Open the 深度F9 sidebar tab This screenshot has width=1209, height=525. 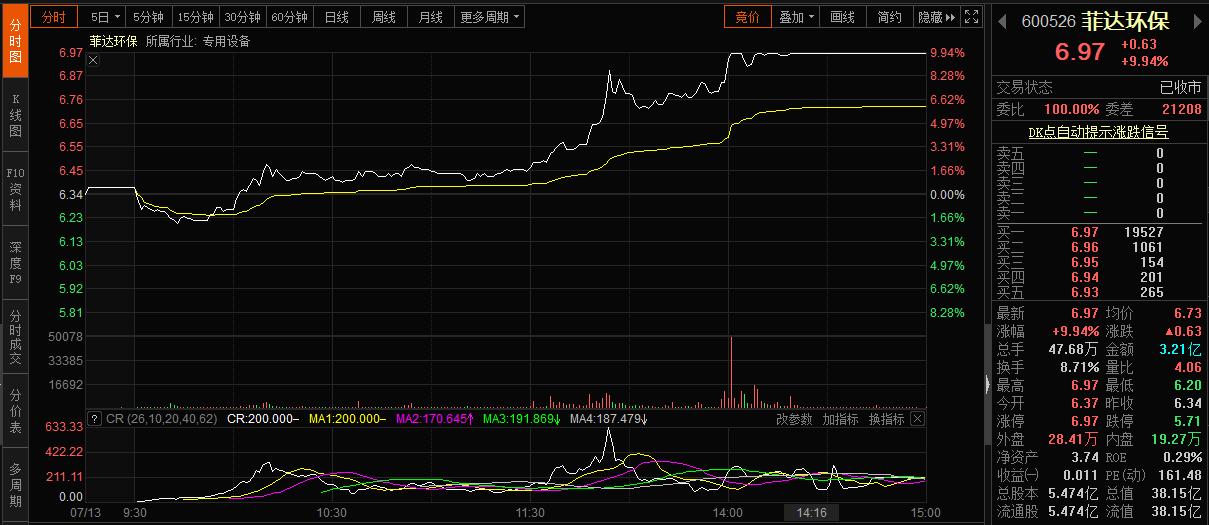point(15,263)
